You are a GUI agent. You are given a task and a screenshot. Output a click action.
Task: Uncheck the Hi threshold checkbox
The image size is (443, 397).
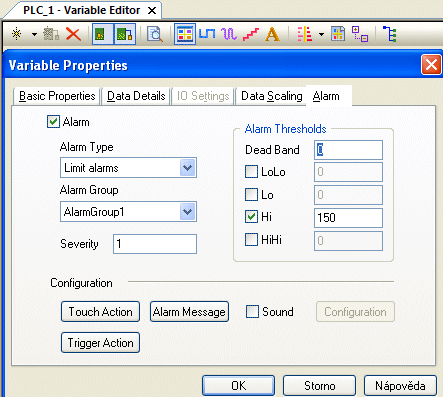point(251,217)
